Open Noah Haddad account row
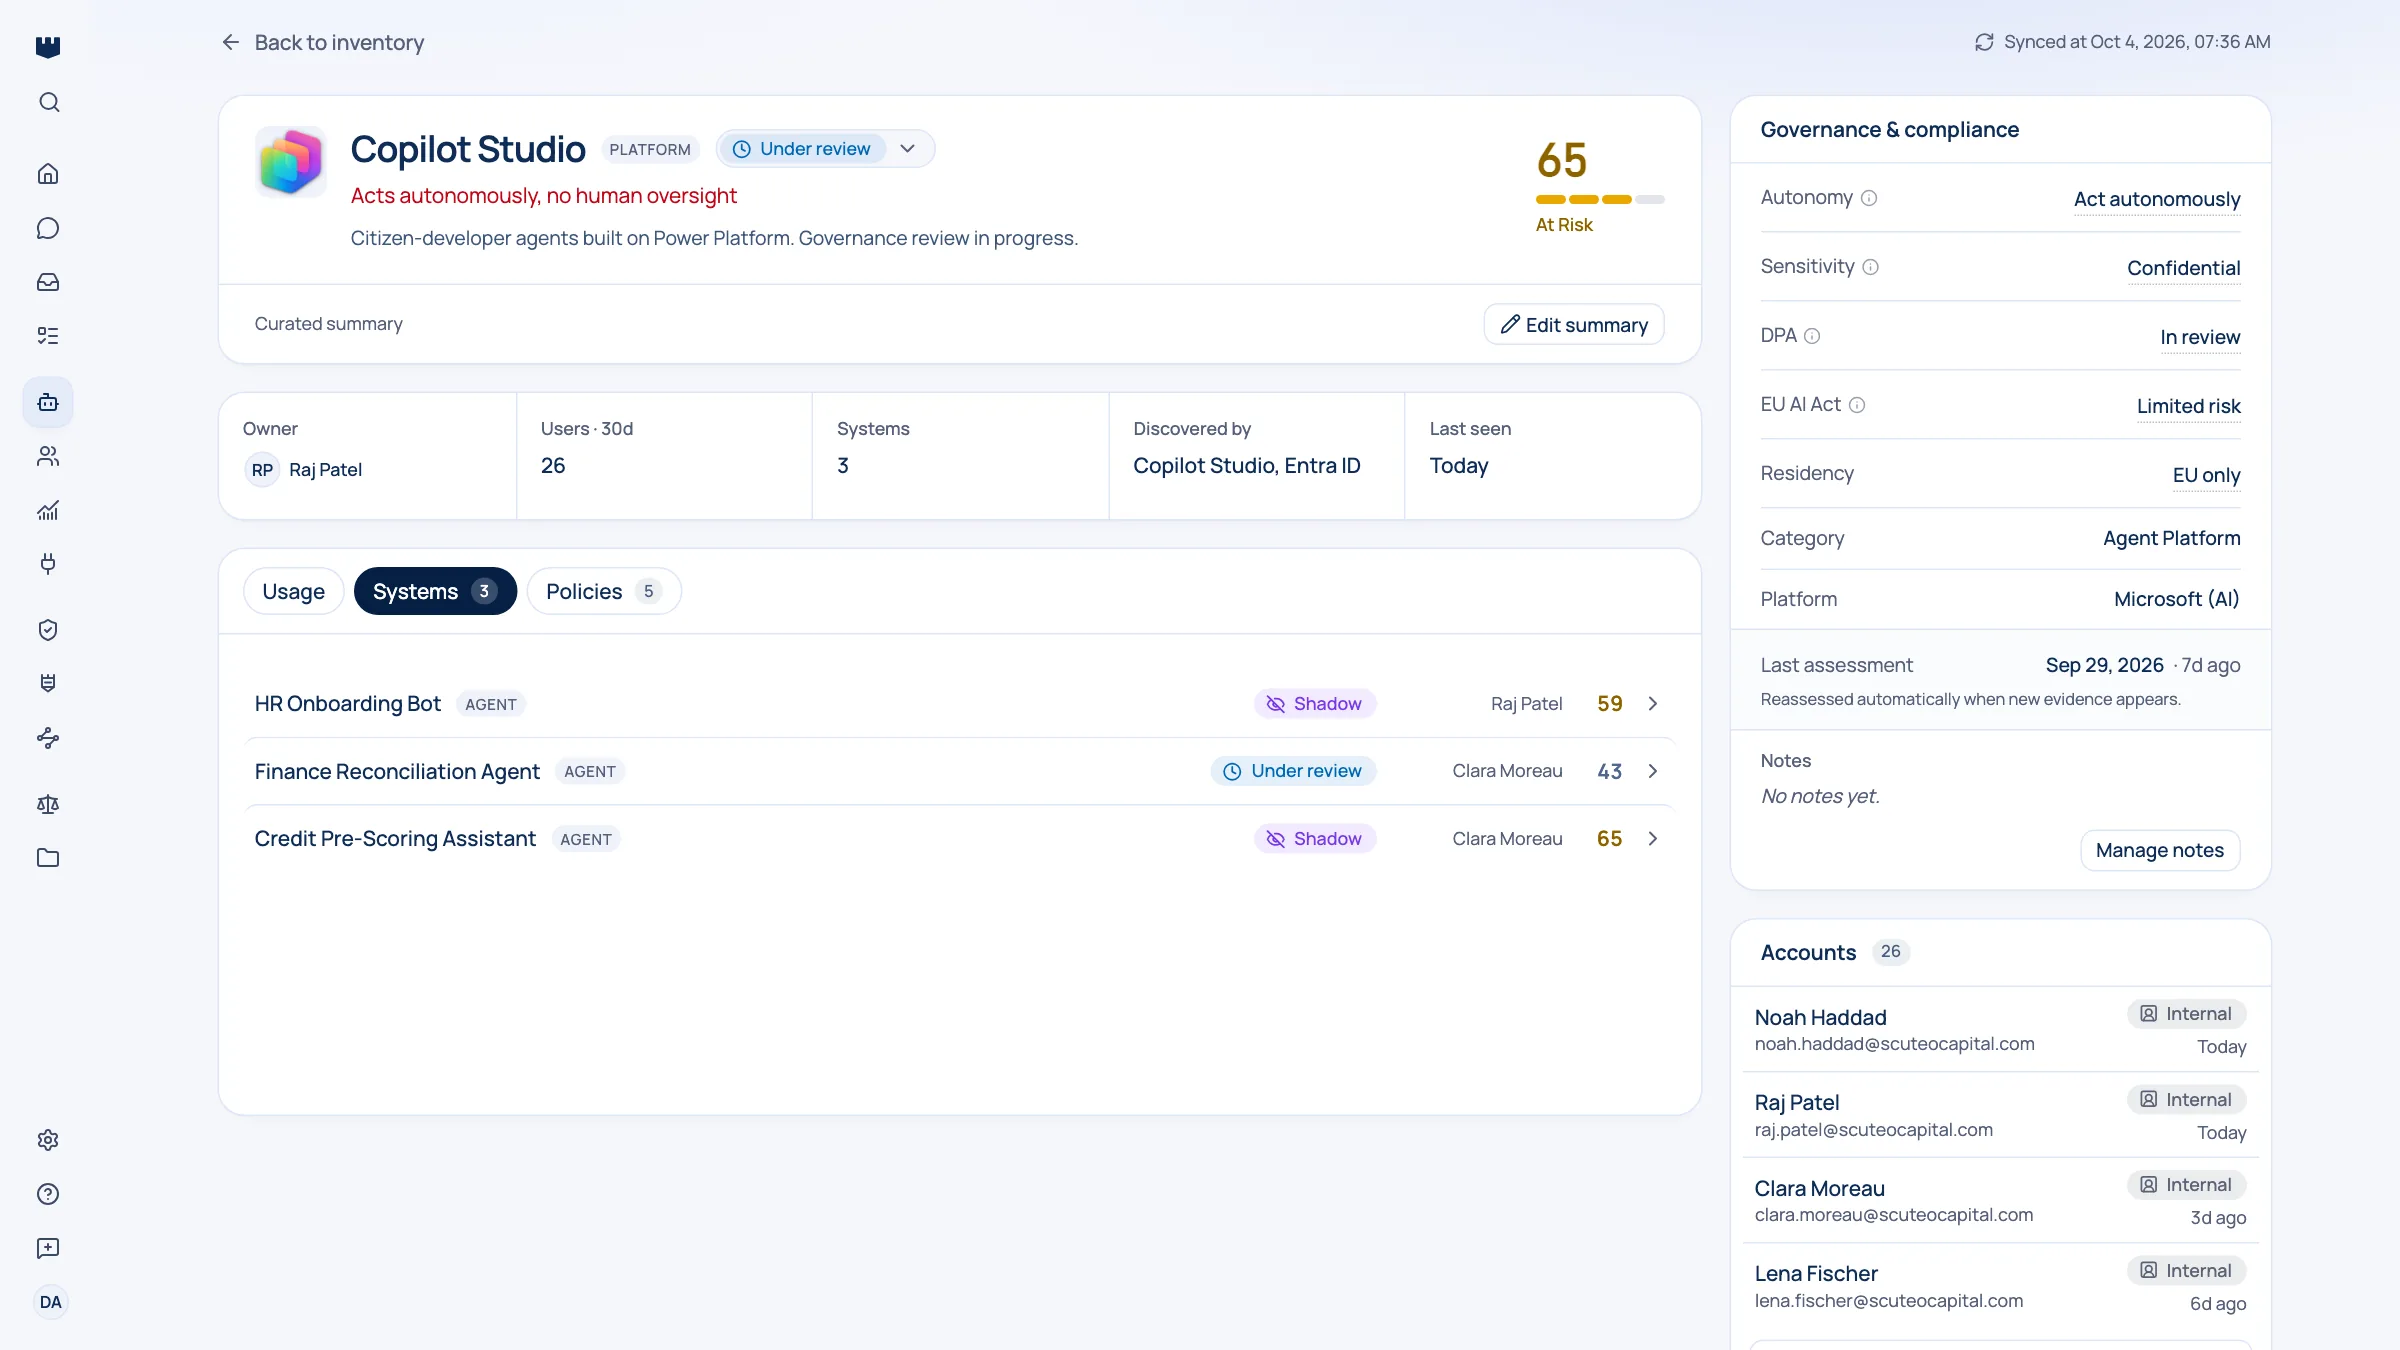The image size is (2400, 1350). click(2000, 1030)
